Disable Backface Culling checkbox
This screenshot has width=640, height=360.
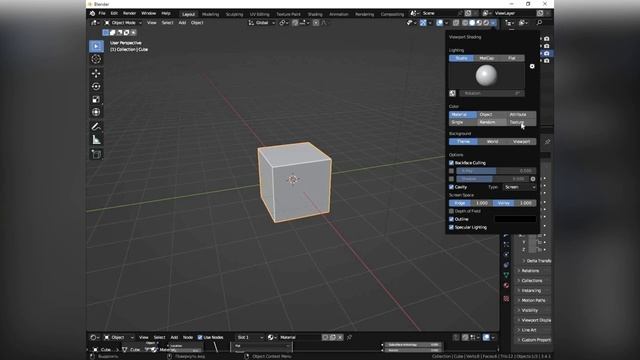(451, 163)
